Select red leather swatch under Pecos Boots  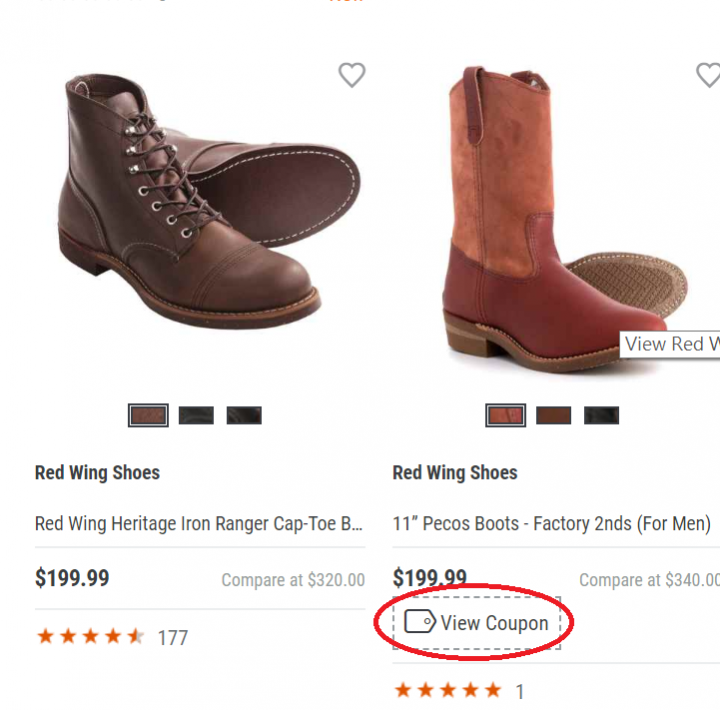point(506,415)
